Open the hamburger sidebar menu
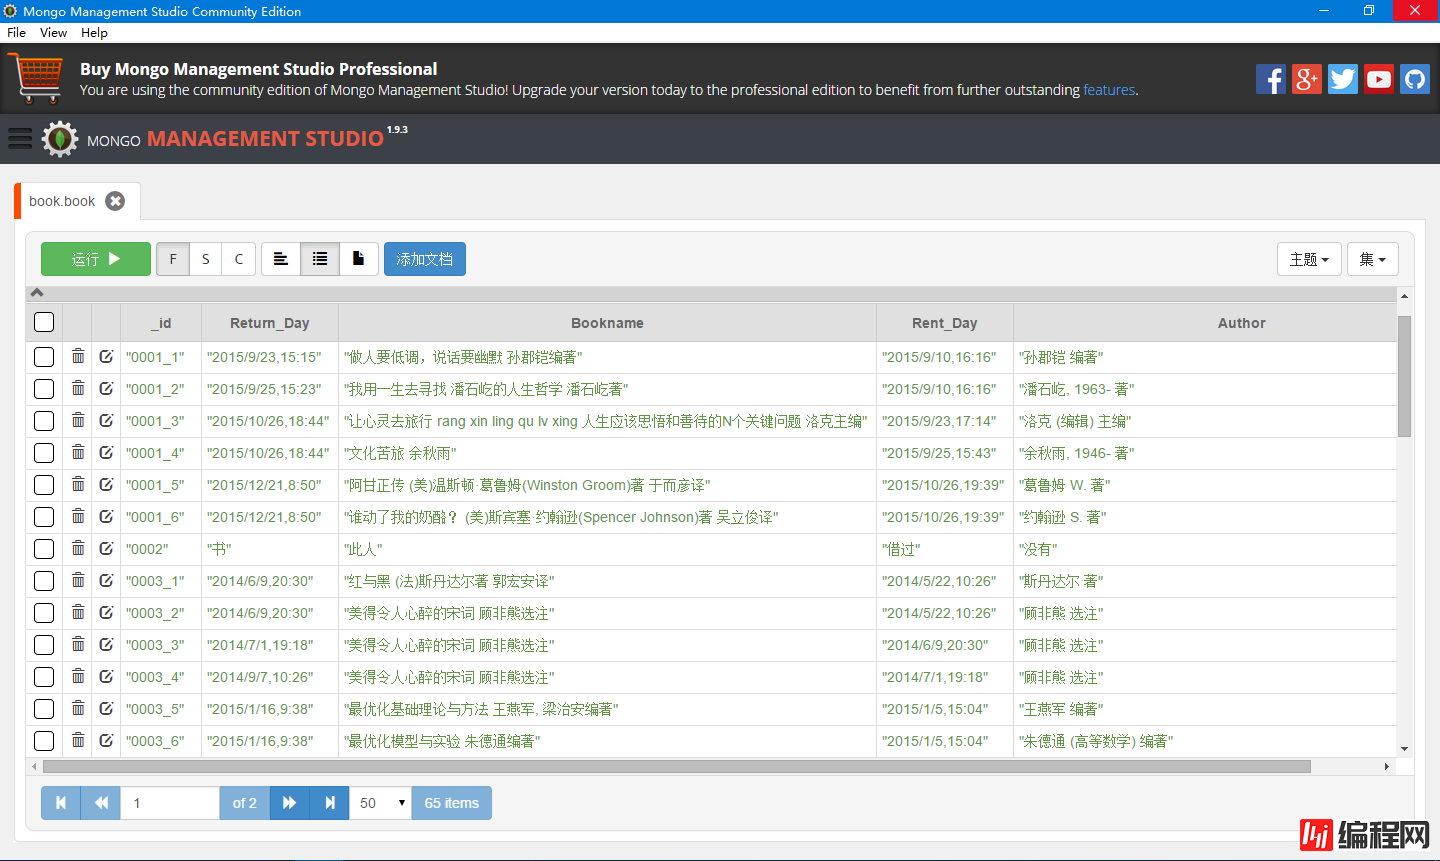 (20, 138)
